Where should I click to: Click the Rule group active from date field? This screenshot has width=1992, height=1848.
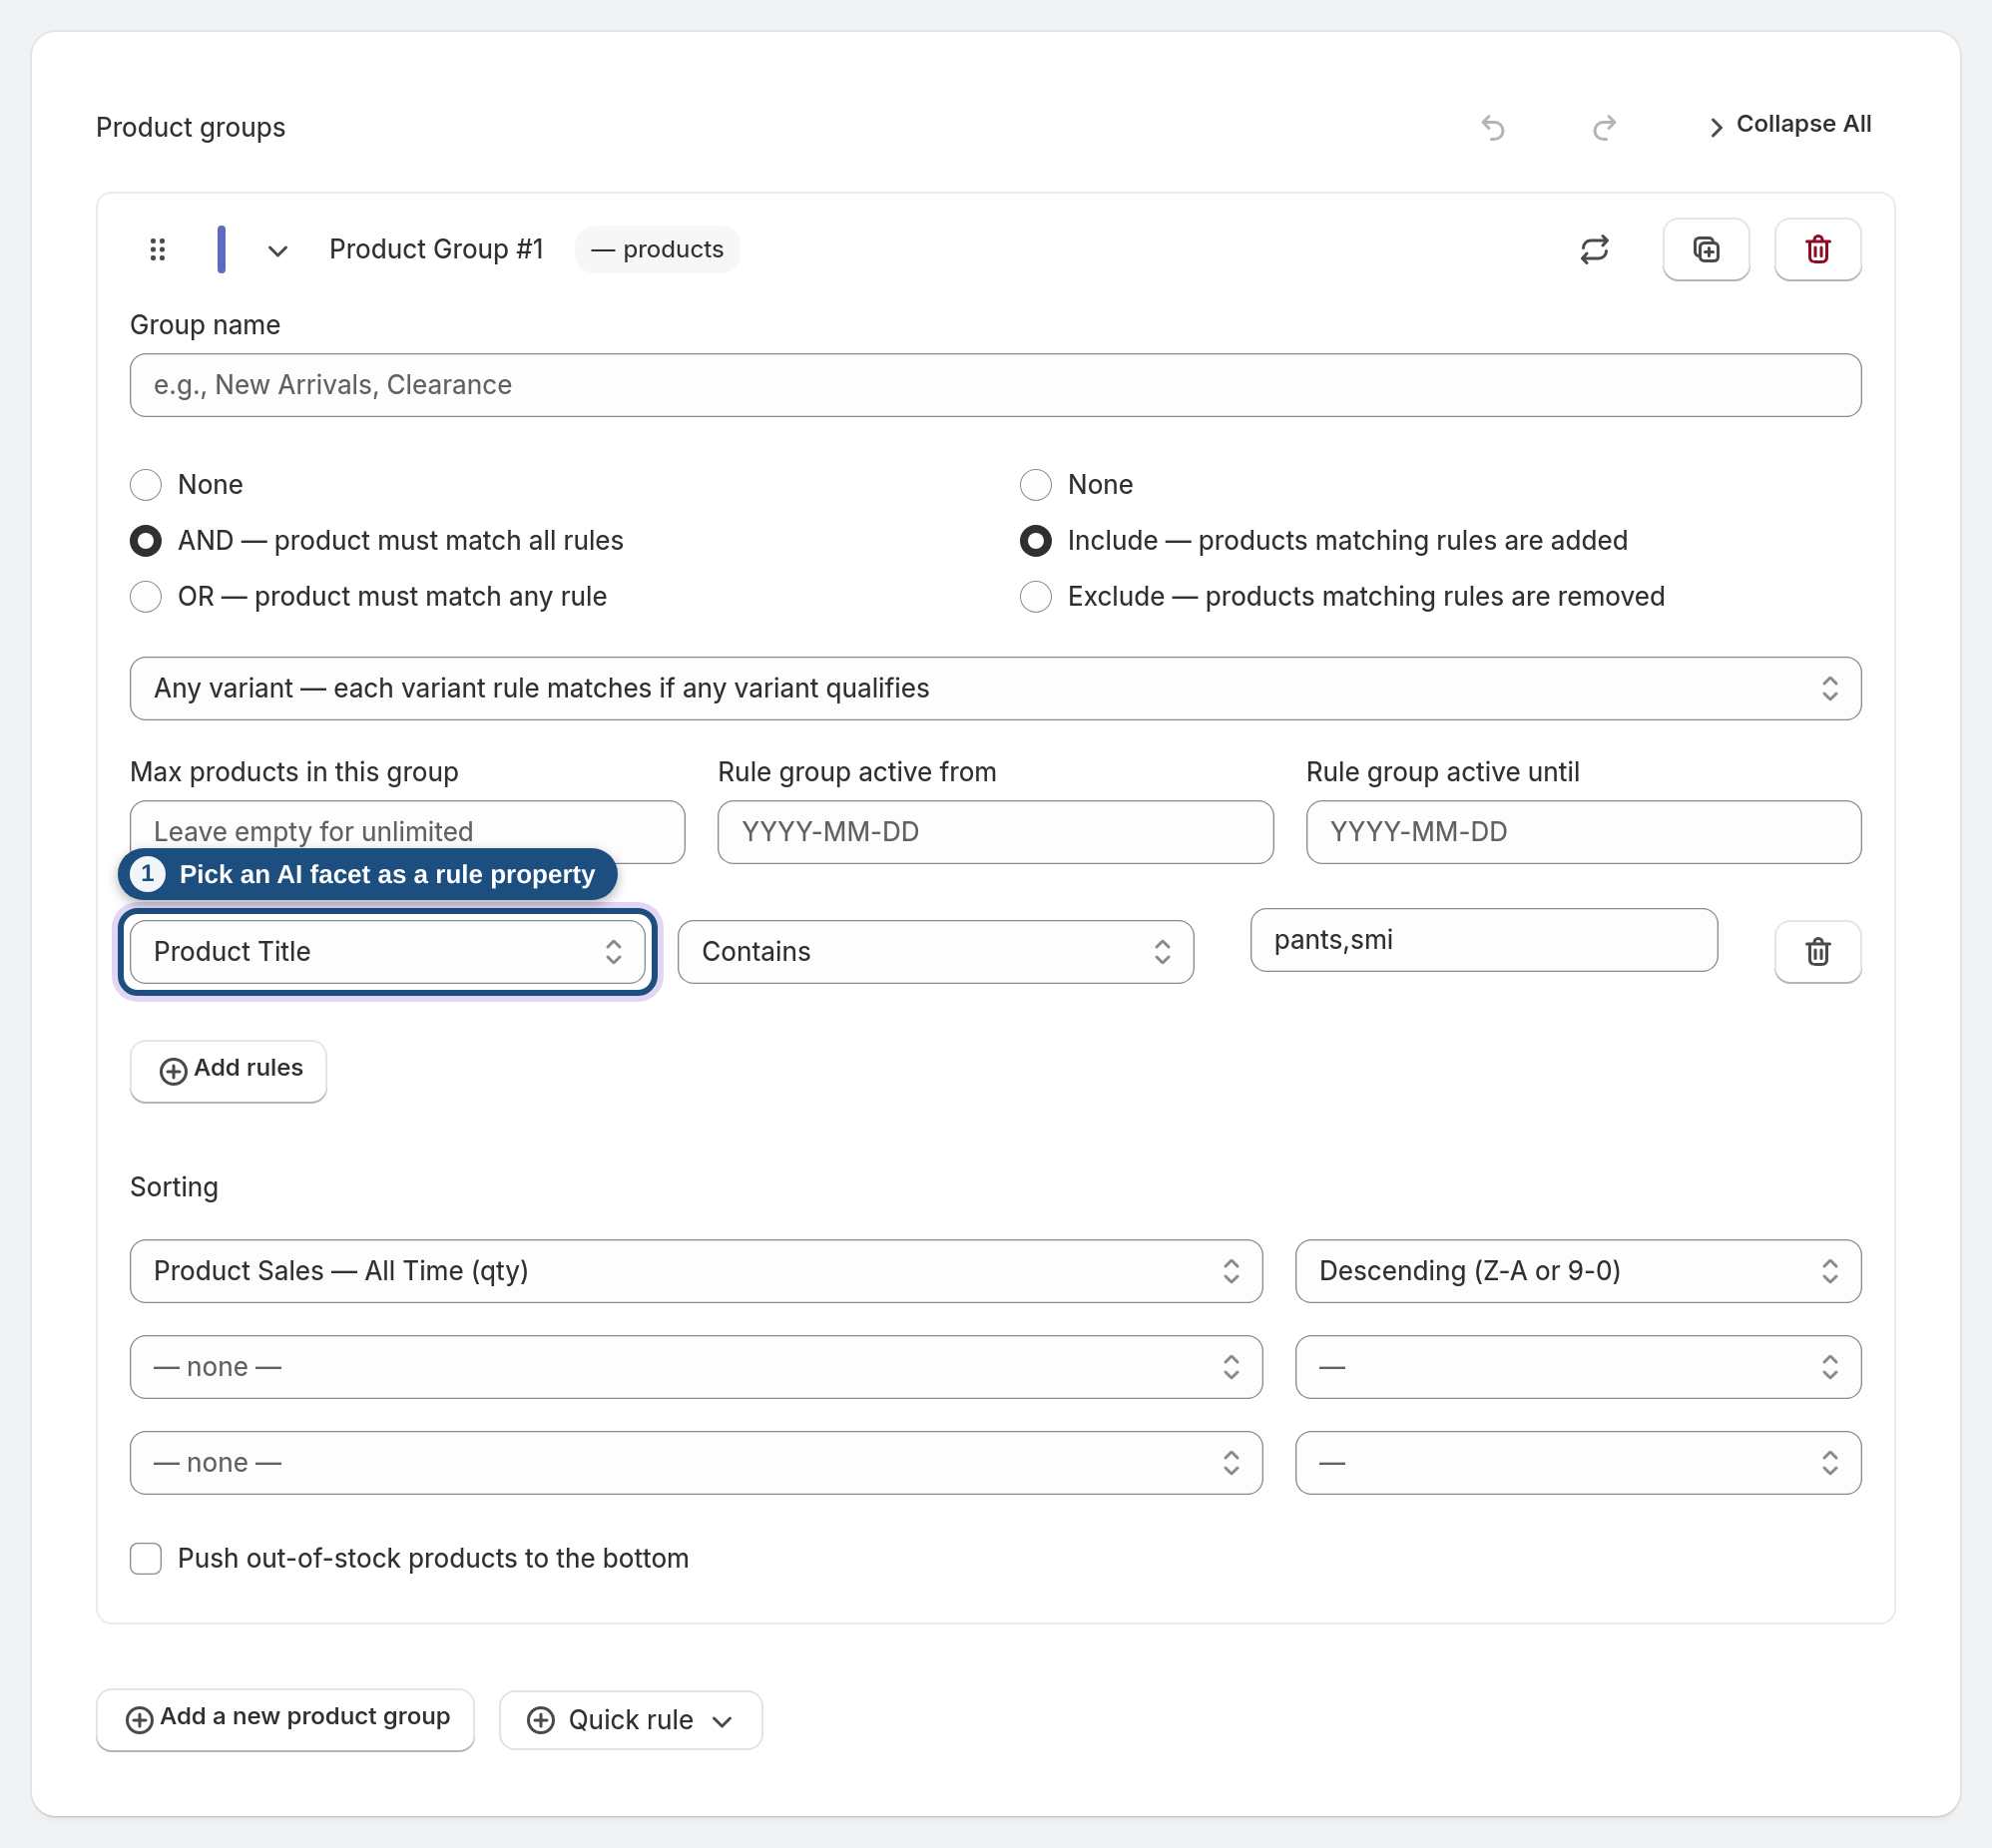point(995,832)
